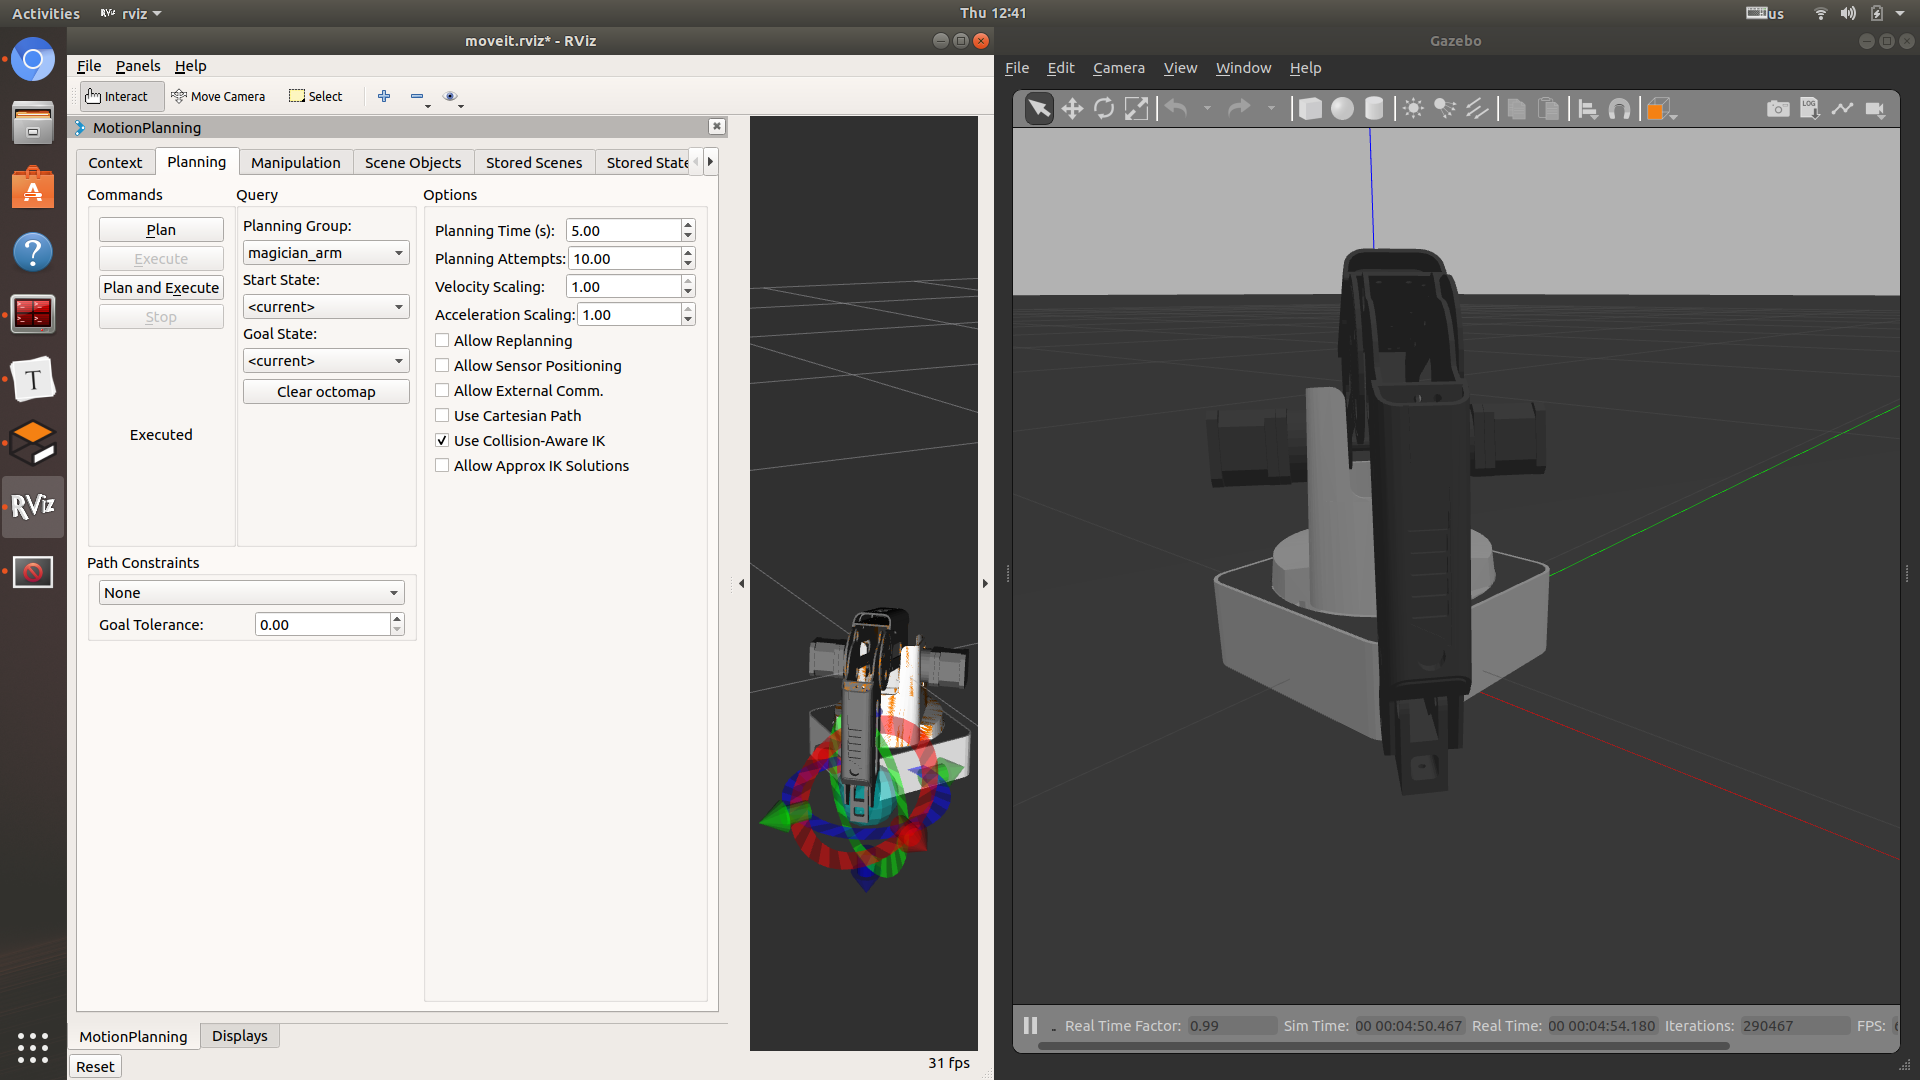1920x1080 pixels.
Task: Add a point light in Gazebo
Action: (x=1413, y=109)
